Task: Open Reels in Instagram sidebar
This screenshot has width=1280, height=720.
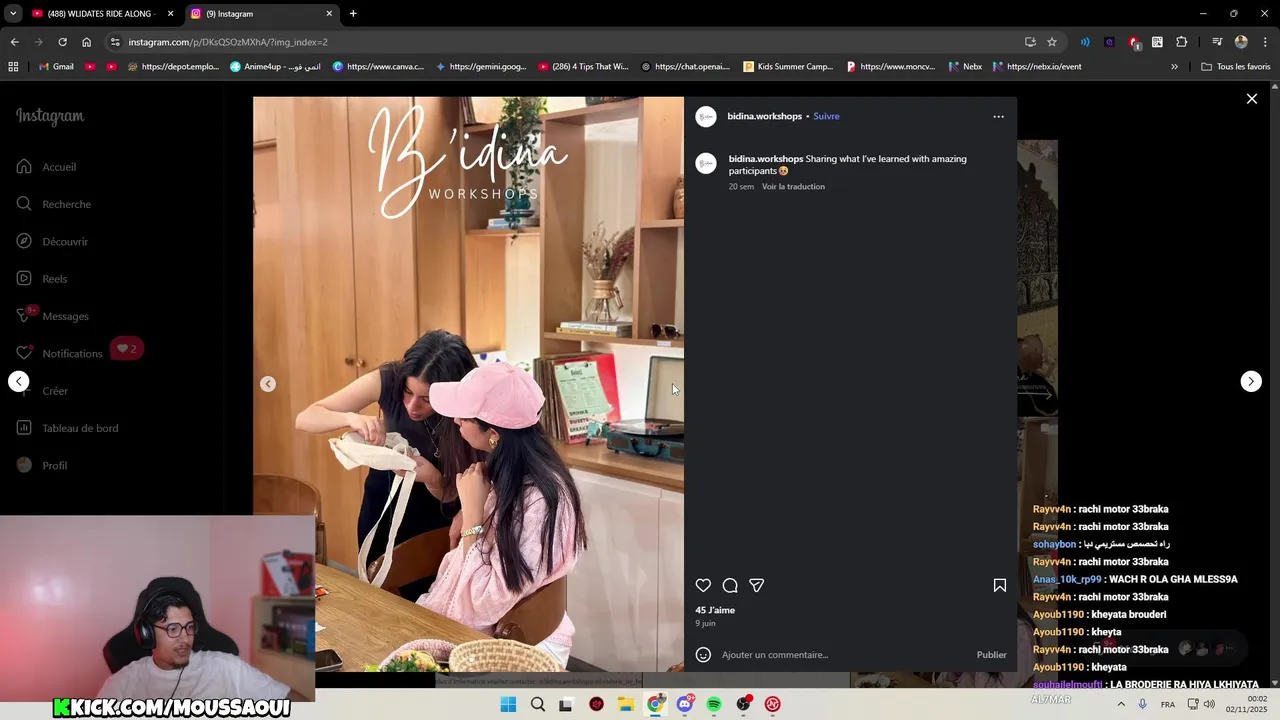Action: tap(42, 279)
